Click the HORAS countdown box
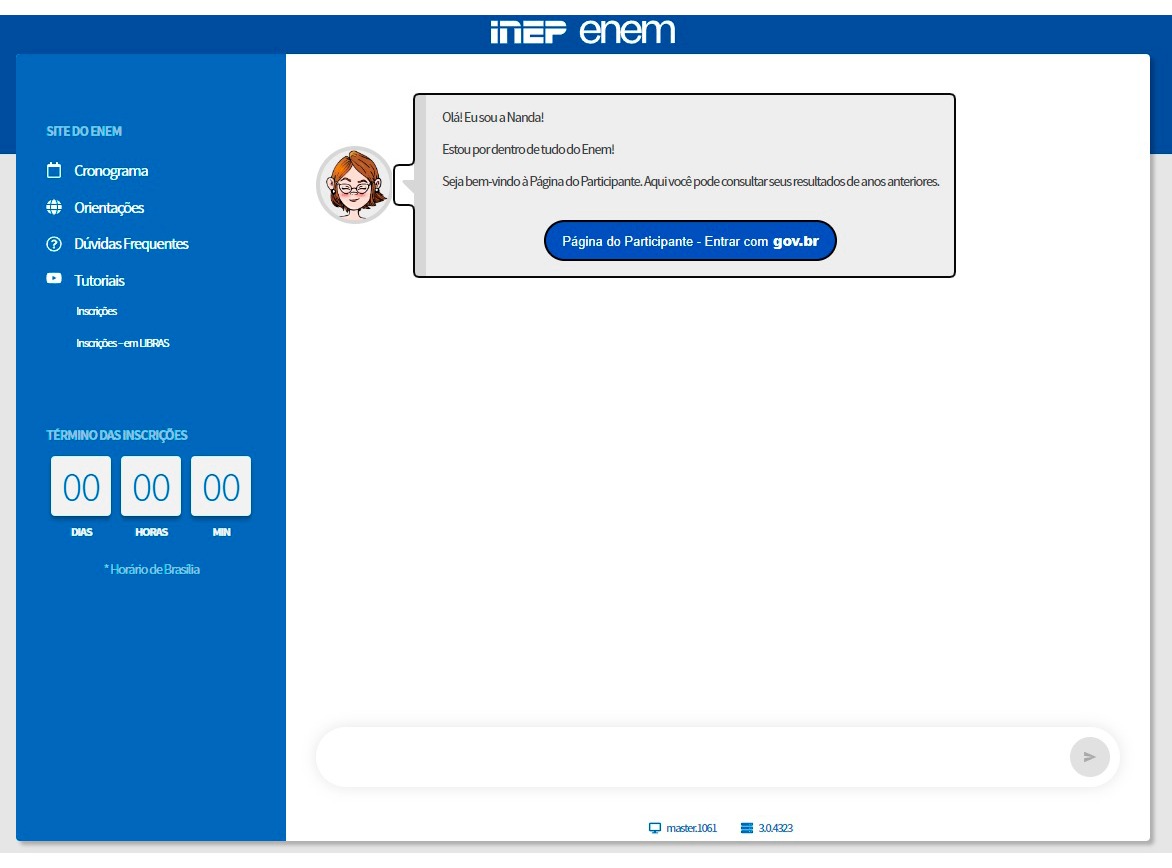 click(x=151, y=487)
